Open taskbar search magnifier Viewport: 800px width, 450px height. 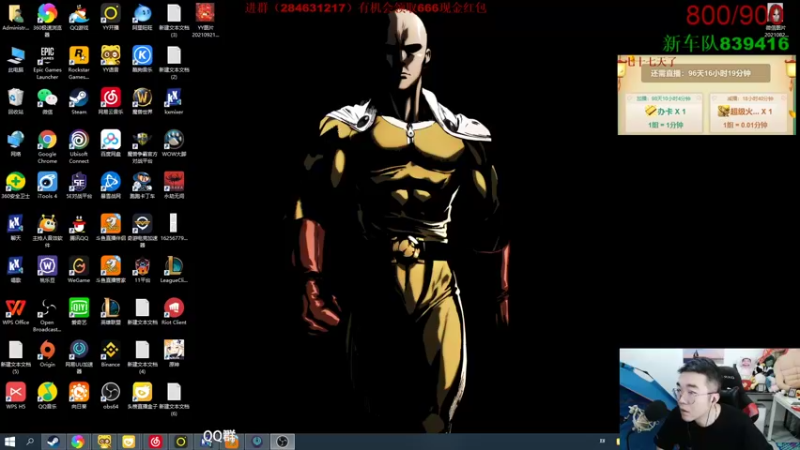[30, 441]
